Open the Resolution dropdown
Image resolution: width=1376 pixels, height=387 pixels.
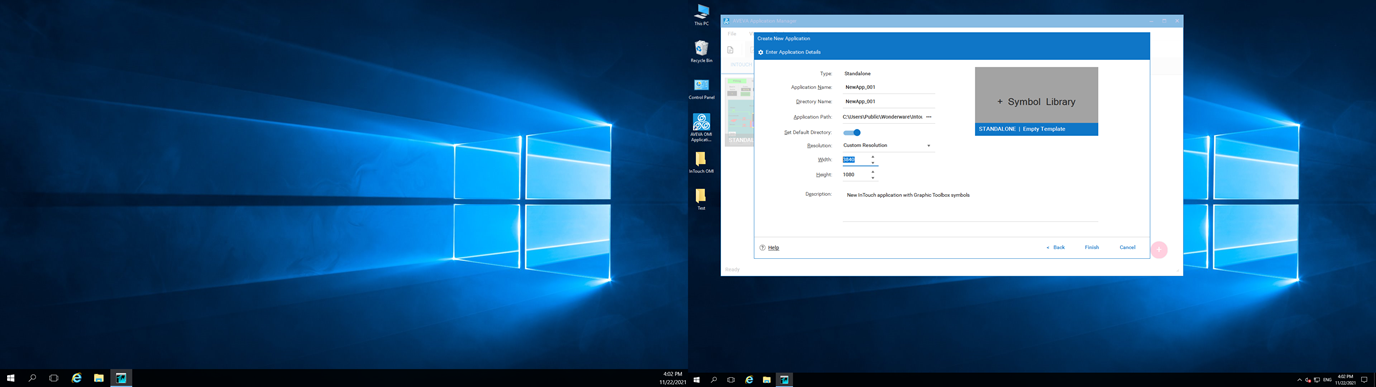pos(888,146)
